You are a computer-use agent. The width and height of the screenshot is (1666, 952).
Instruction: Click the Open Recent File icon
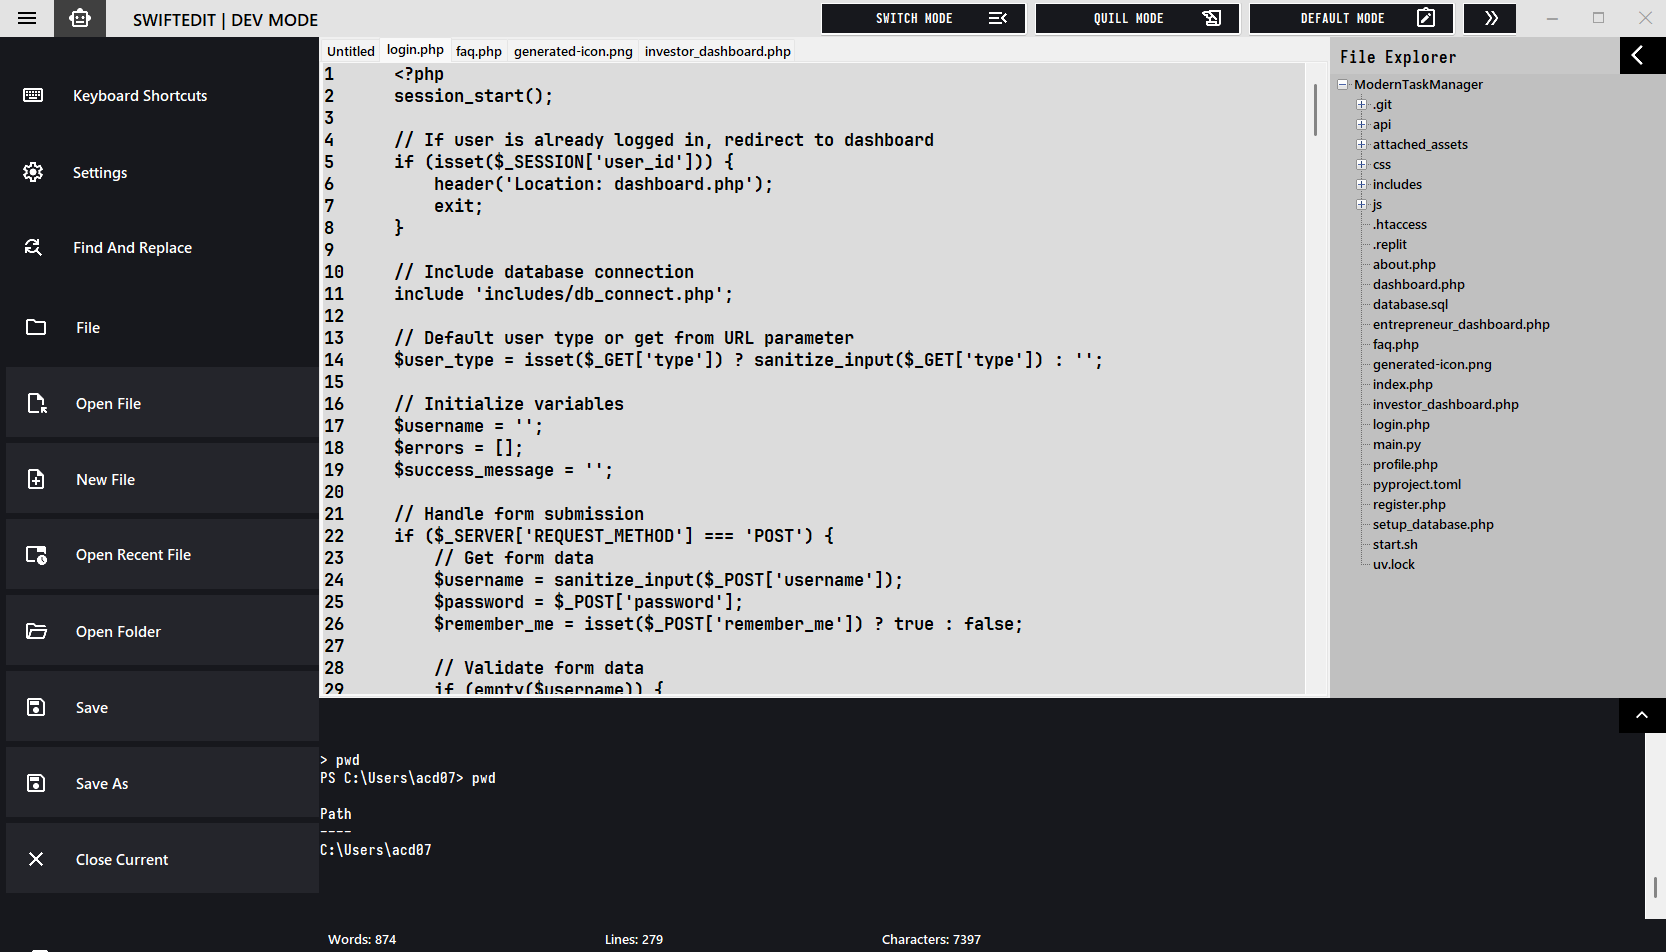pos(36,555)
